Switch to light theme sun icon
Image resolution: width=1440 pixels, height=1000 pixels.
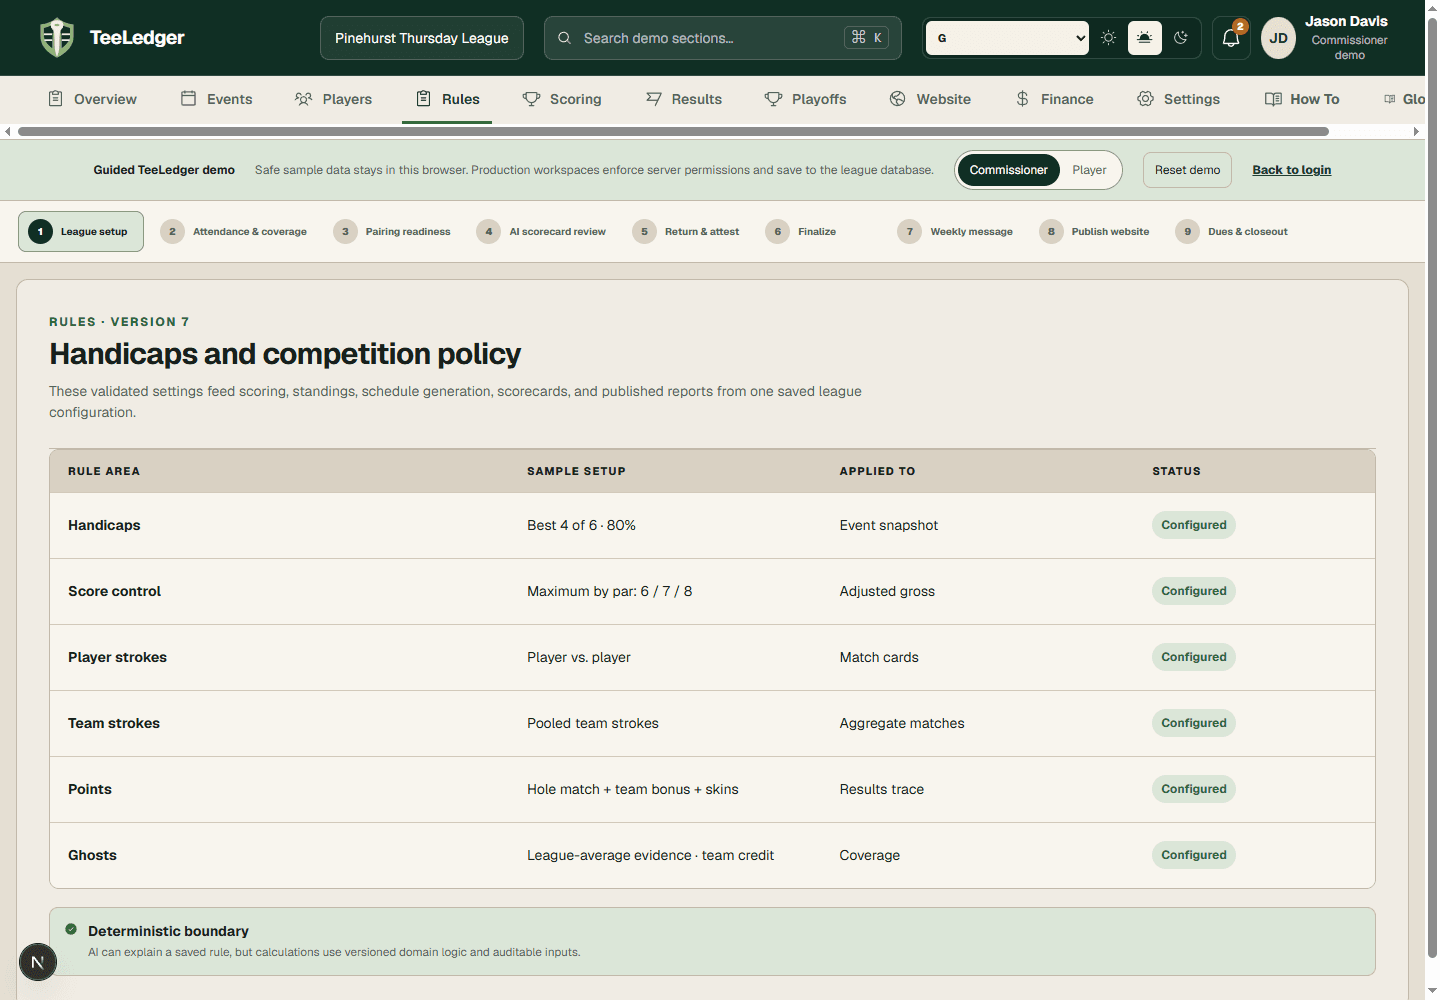click(1108, 38)
